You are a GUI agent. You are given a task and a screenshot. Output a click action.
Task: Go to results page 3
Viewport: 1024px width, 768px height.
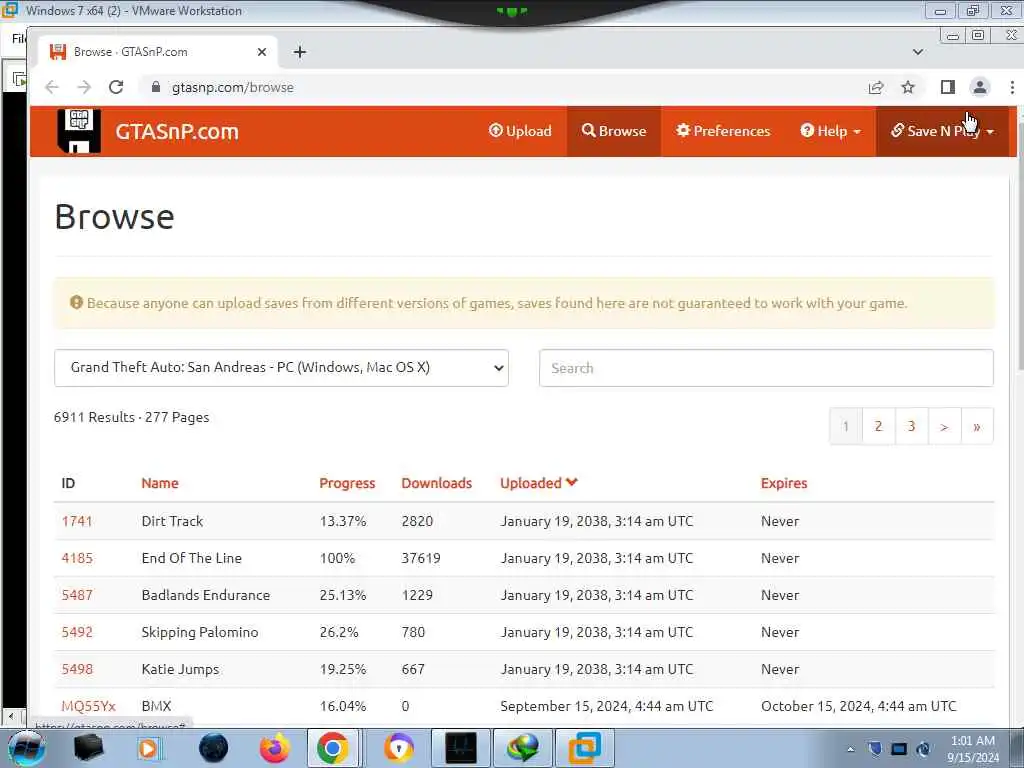click(x=911, y=426)
